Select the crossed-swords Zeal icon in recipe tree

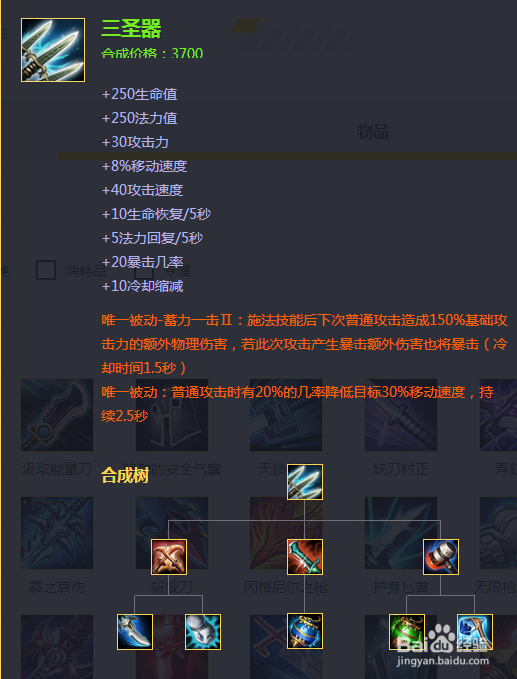pos(169,557)
